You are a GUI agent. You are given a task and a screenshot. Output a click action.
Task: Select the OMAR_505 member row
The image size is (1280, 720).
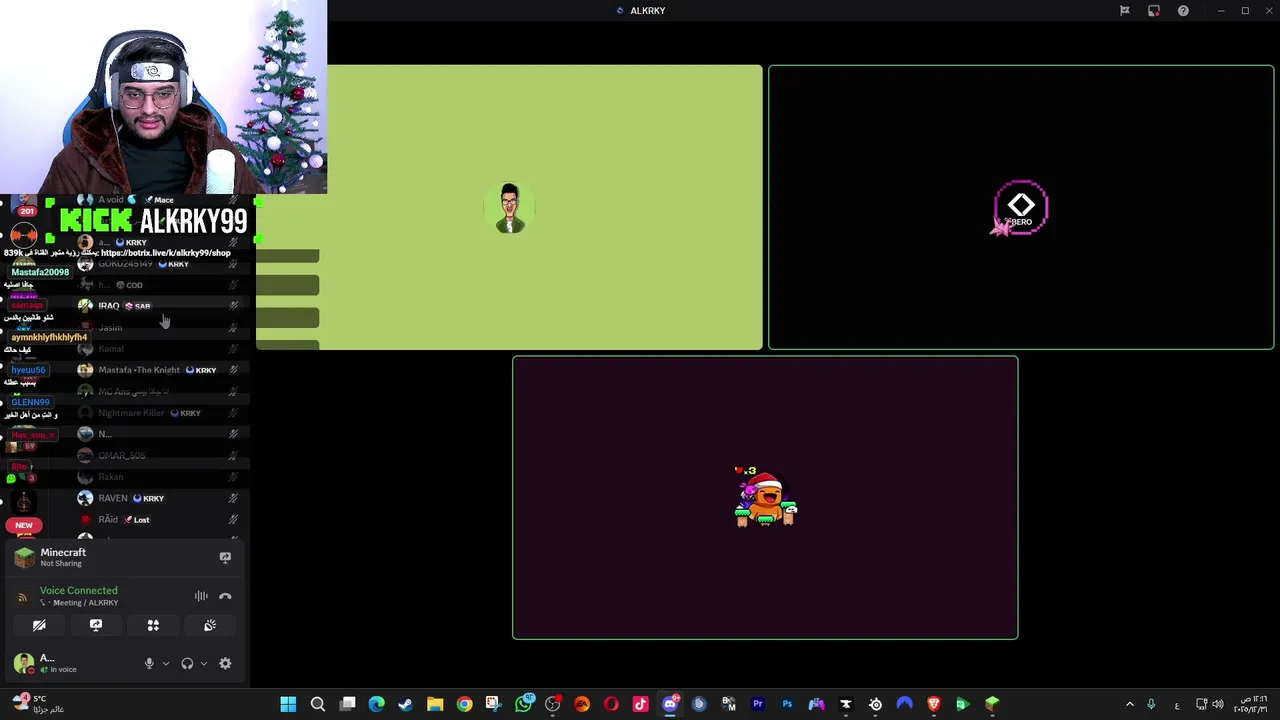click(160, 456)
